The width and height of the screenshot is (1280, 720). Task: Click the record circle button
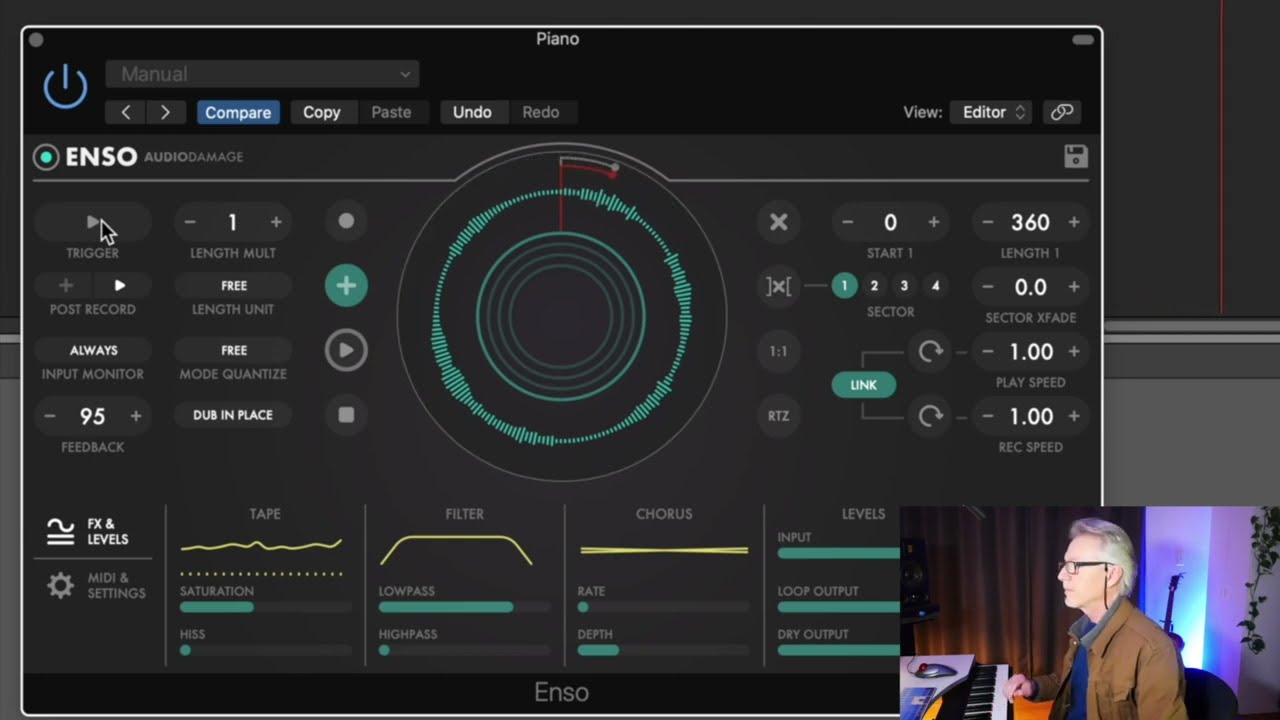[346, 221]
